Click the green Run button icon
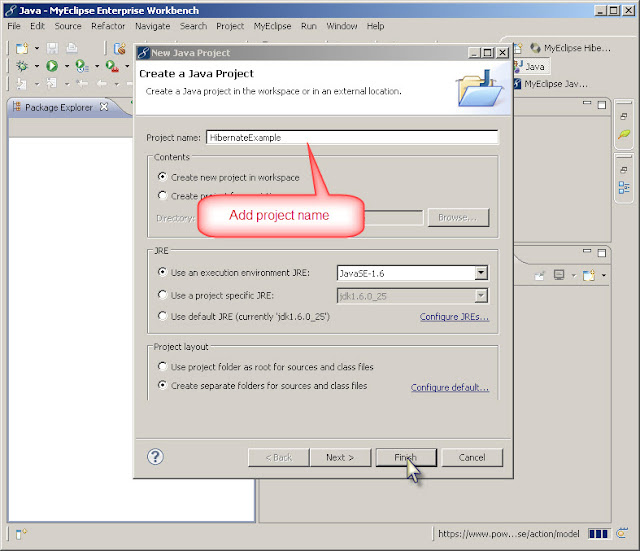This screenshot has width=640, height=551. 52,66
